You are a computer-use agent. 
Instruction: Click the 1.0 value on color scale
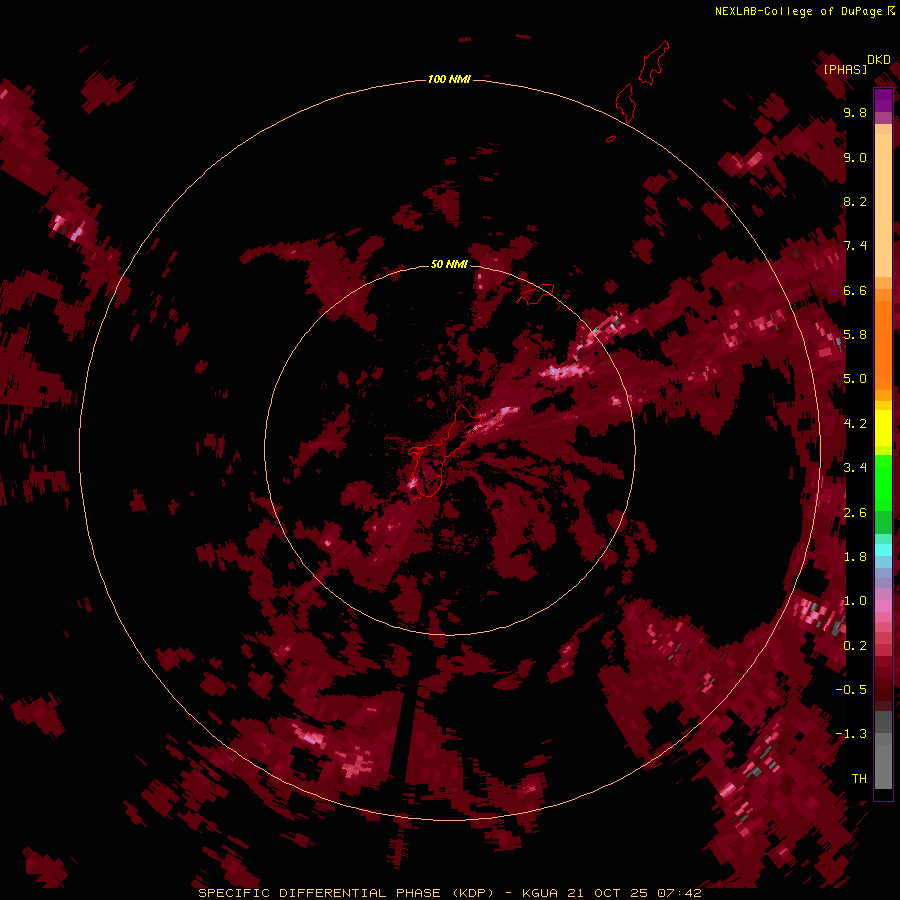[855, 601]
